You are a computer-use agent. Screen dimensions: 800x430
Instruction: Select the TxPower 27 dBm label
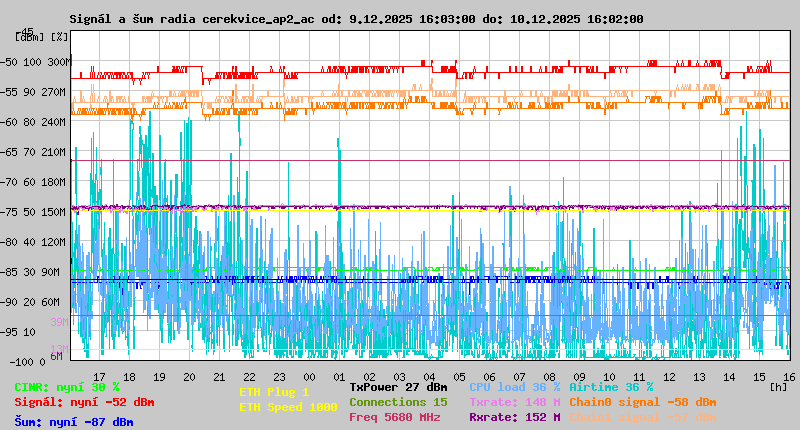[x=398, y=386]
